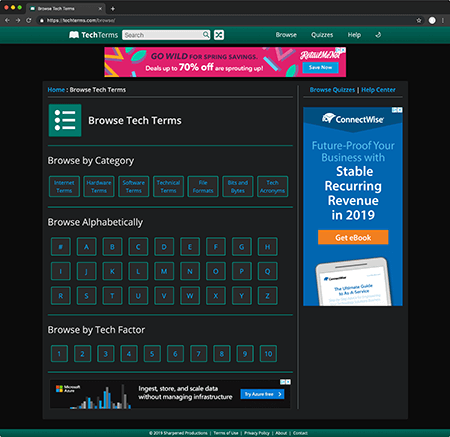450x437 pixels.
Task: Open the Quizzes nav menu item
Action: 322,35
